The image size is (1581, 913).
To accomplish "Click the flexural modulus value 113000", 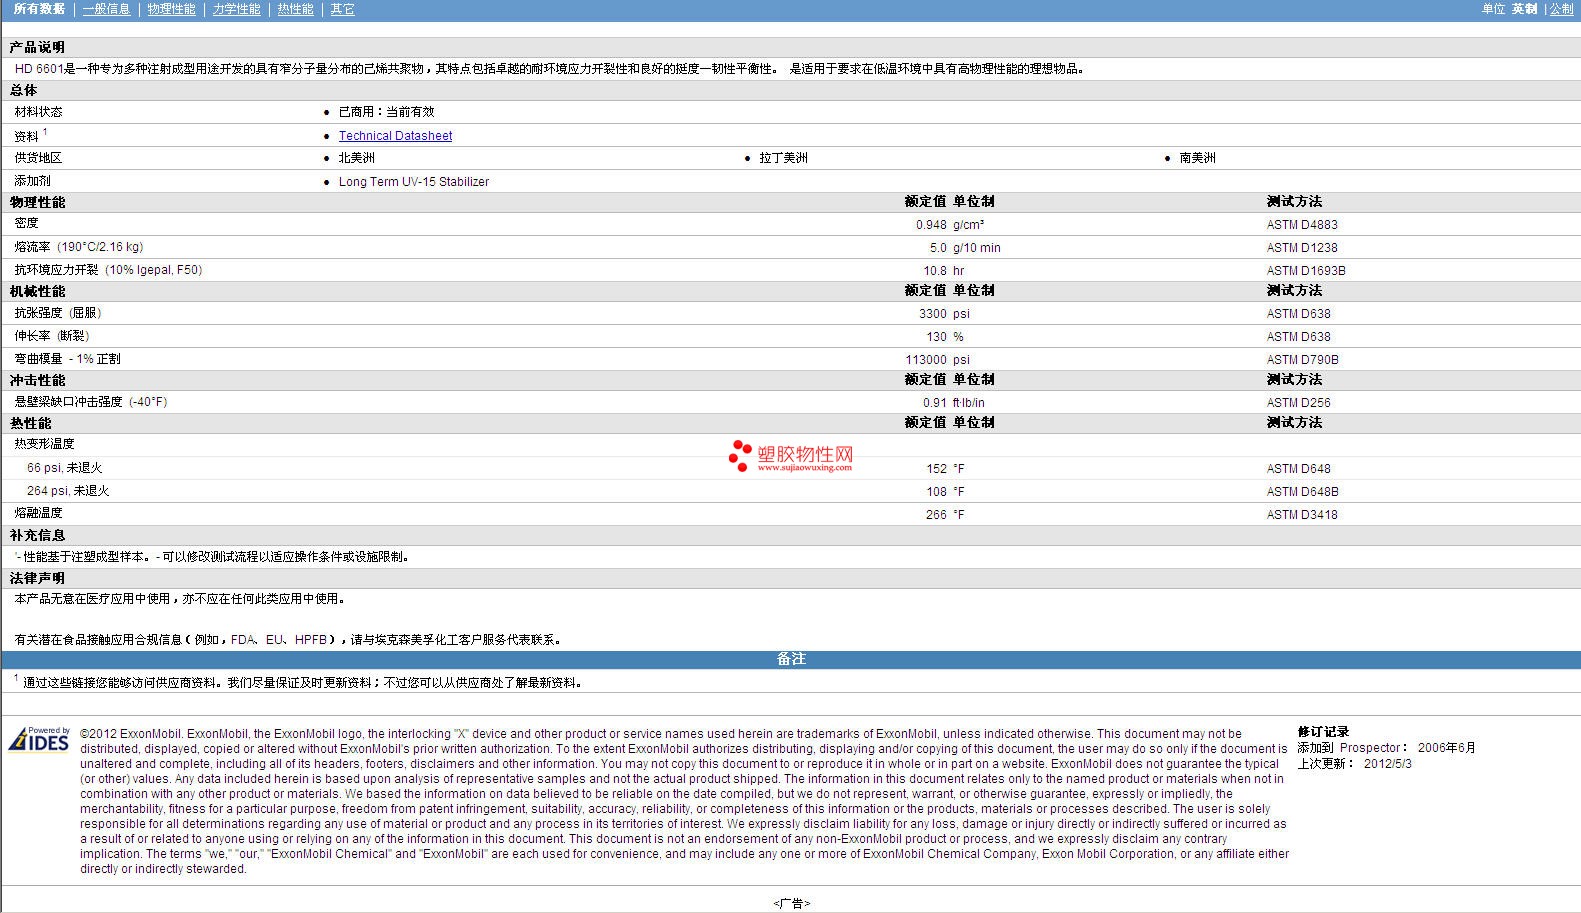I will 926,360.
